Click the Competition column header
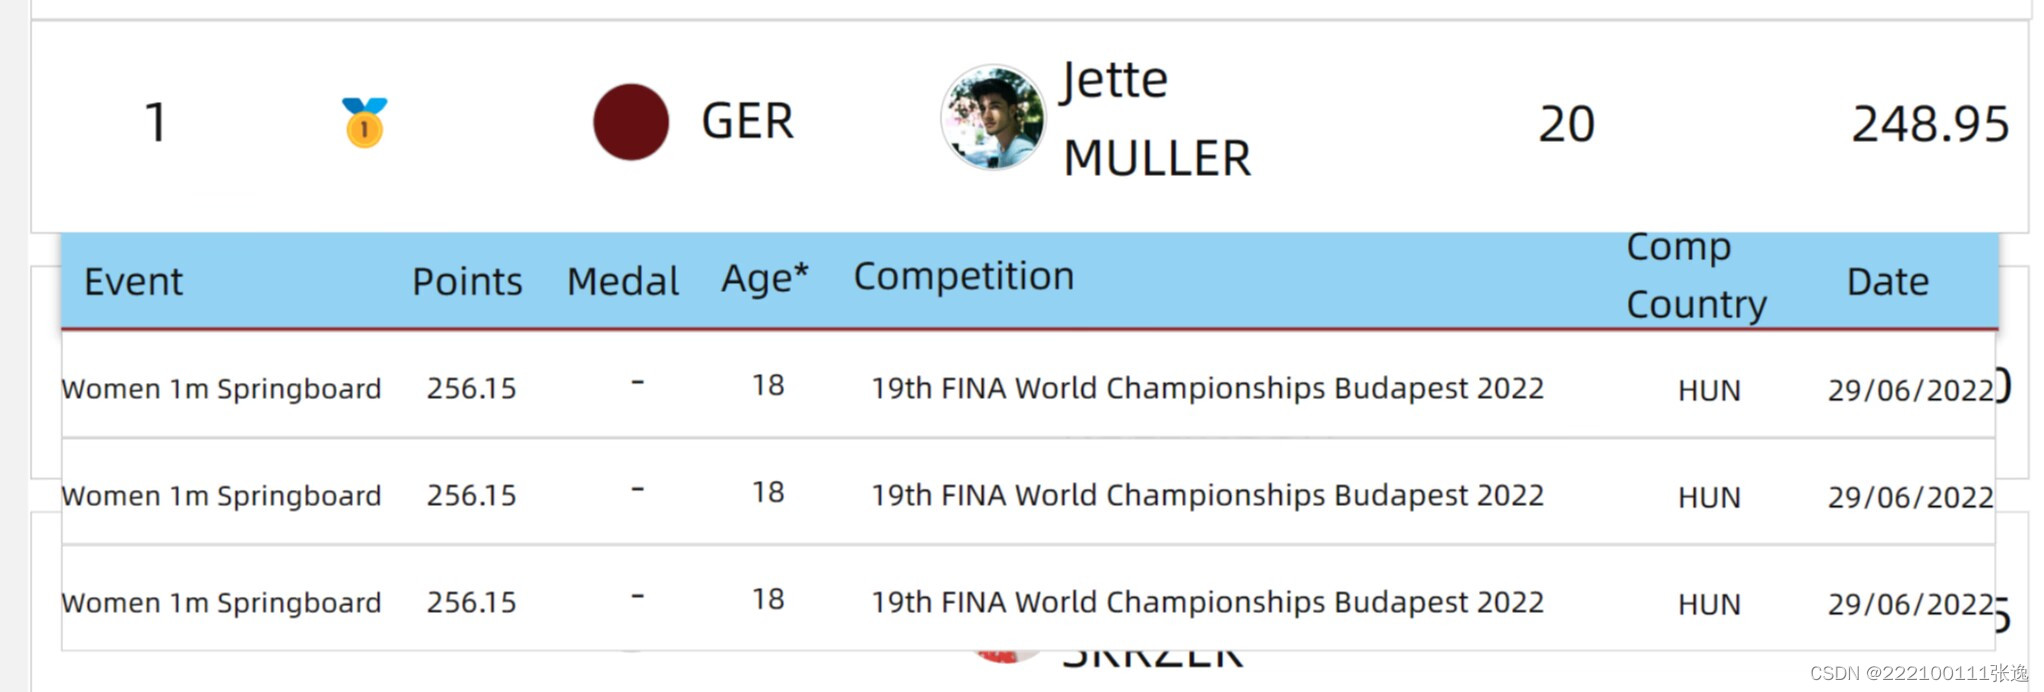The width and height of the screenshot is (2044, 692). click(964, 277)
